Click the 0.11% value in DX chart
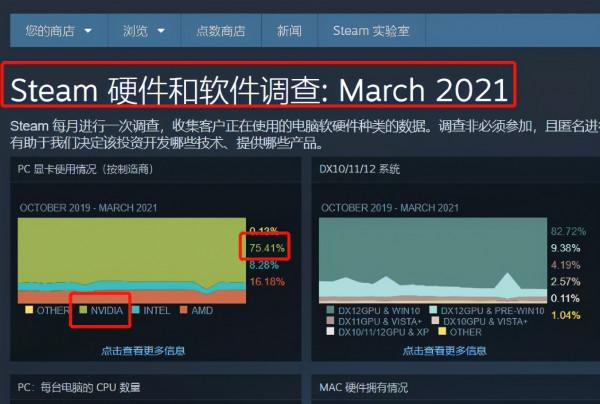 tap(566, 298)
